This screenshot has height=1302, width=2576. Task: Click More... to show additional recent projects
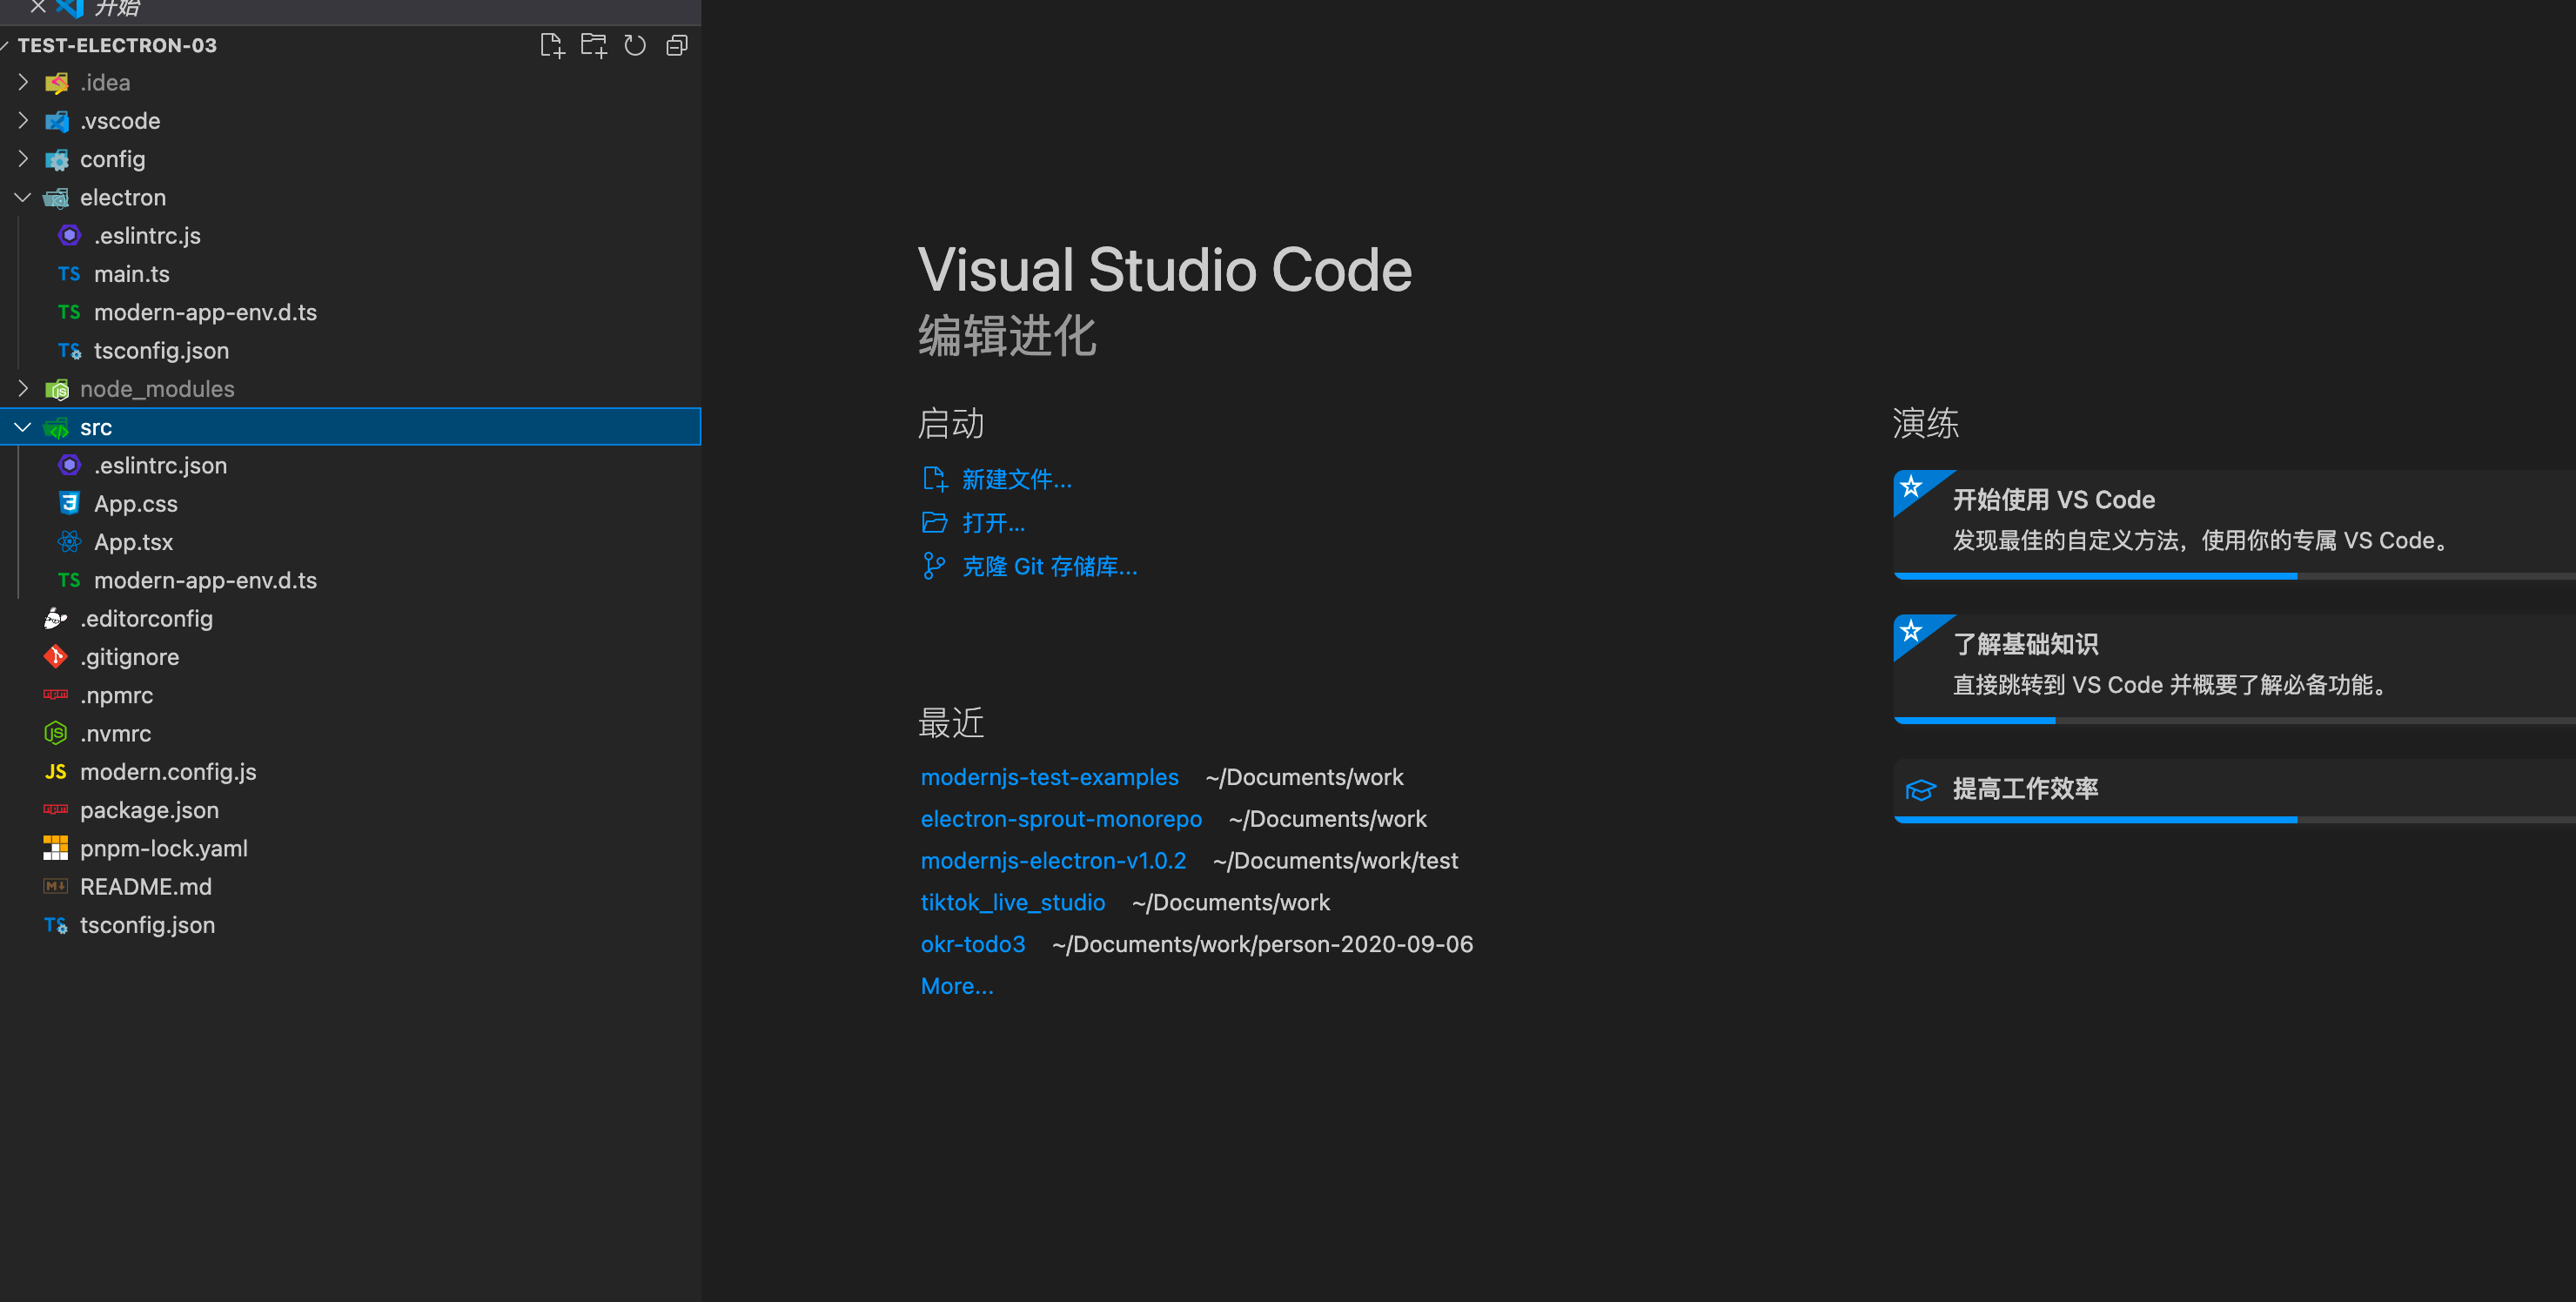click(956, 985)
